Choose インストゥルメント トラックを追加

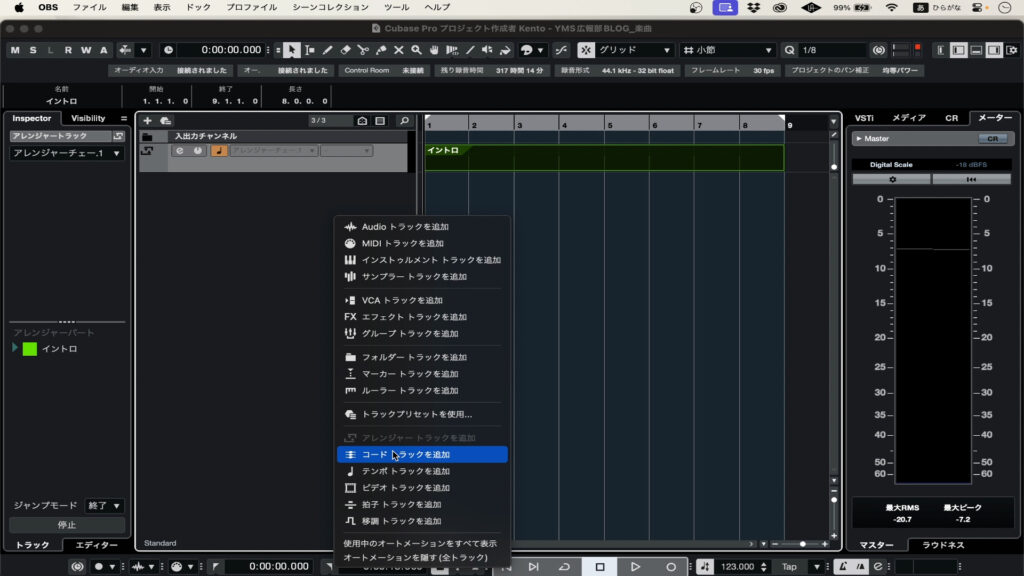click(x=422, y=260)
